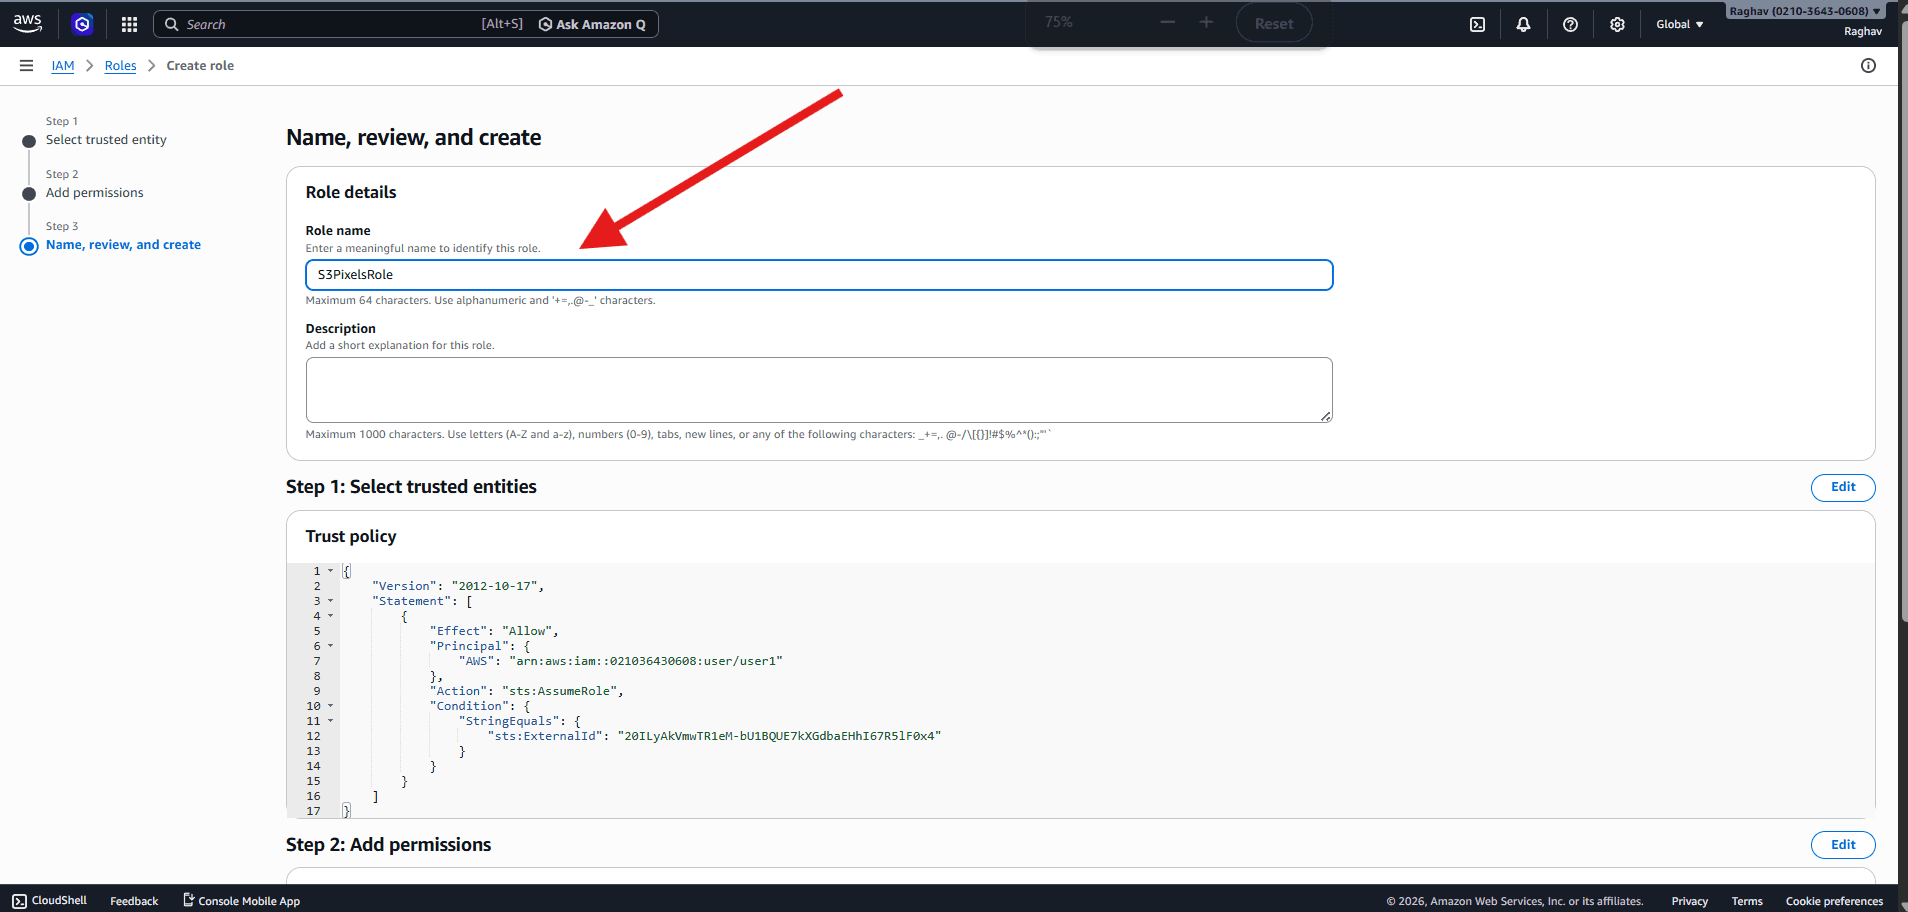This screenshot has width=1908, height=912.
Task: Edit Step 2 permissions
Action: coord(1842,845)
